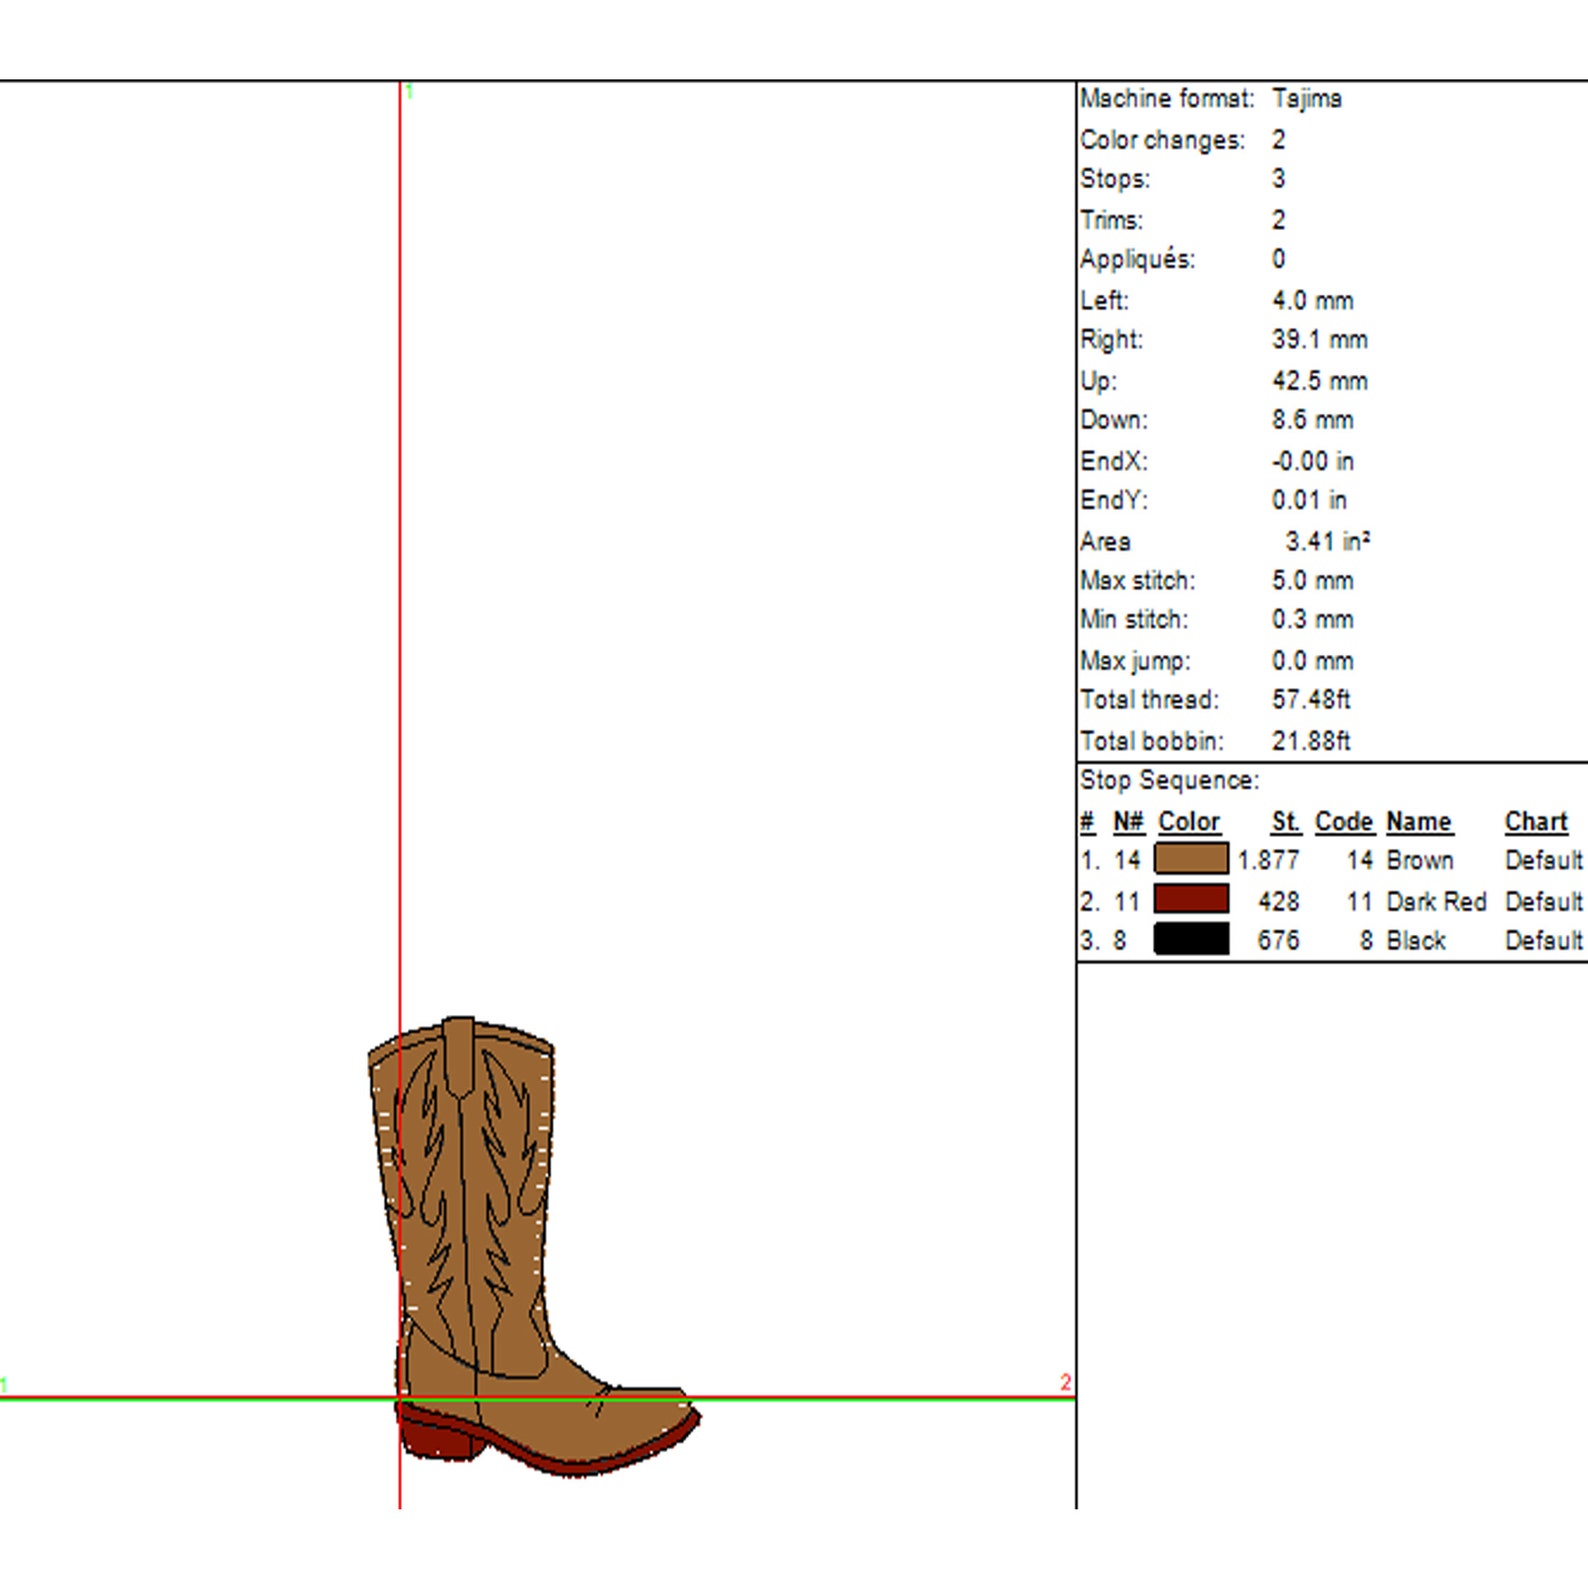Click the 'Trims:' label
The height and width of the screenshot is (1588, 1588).
pos(1111,220)
